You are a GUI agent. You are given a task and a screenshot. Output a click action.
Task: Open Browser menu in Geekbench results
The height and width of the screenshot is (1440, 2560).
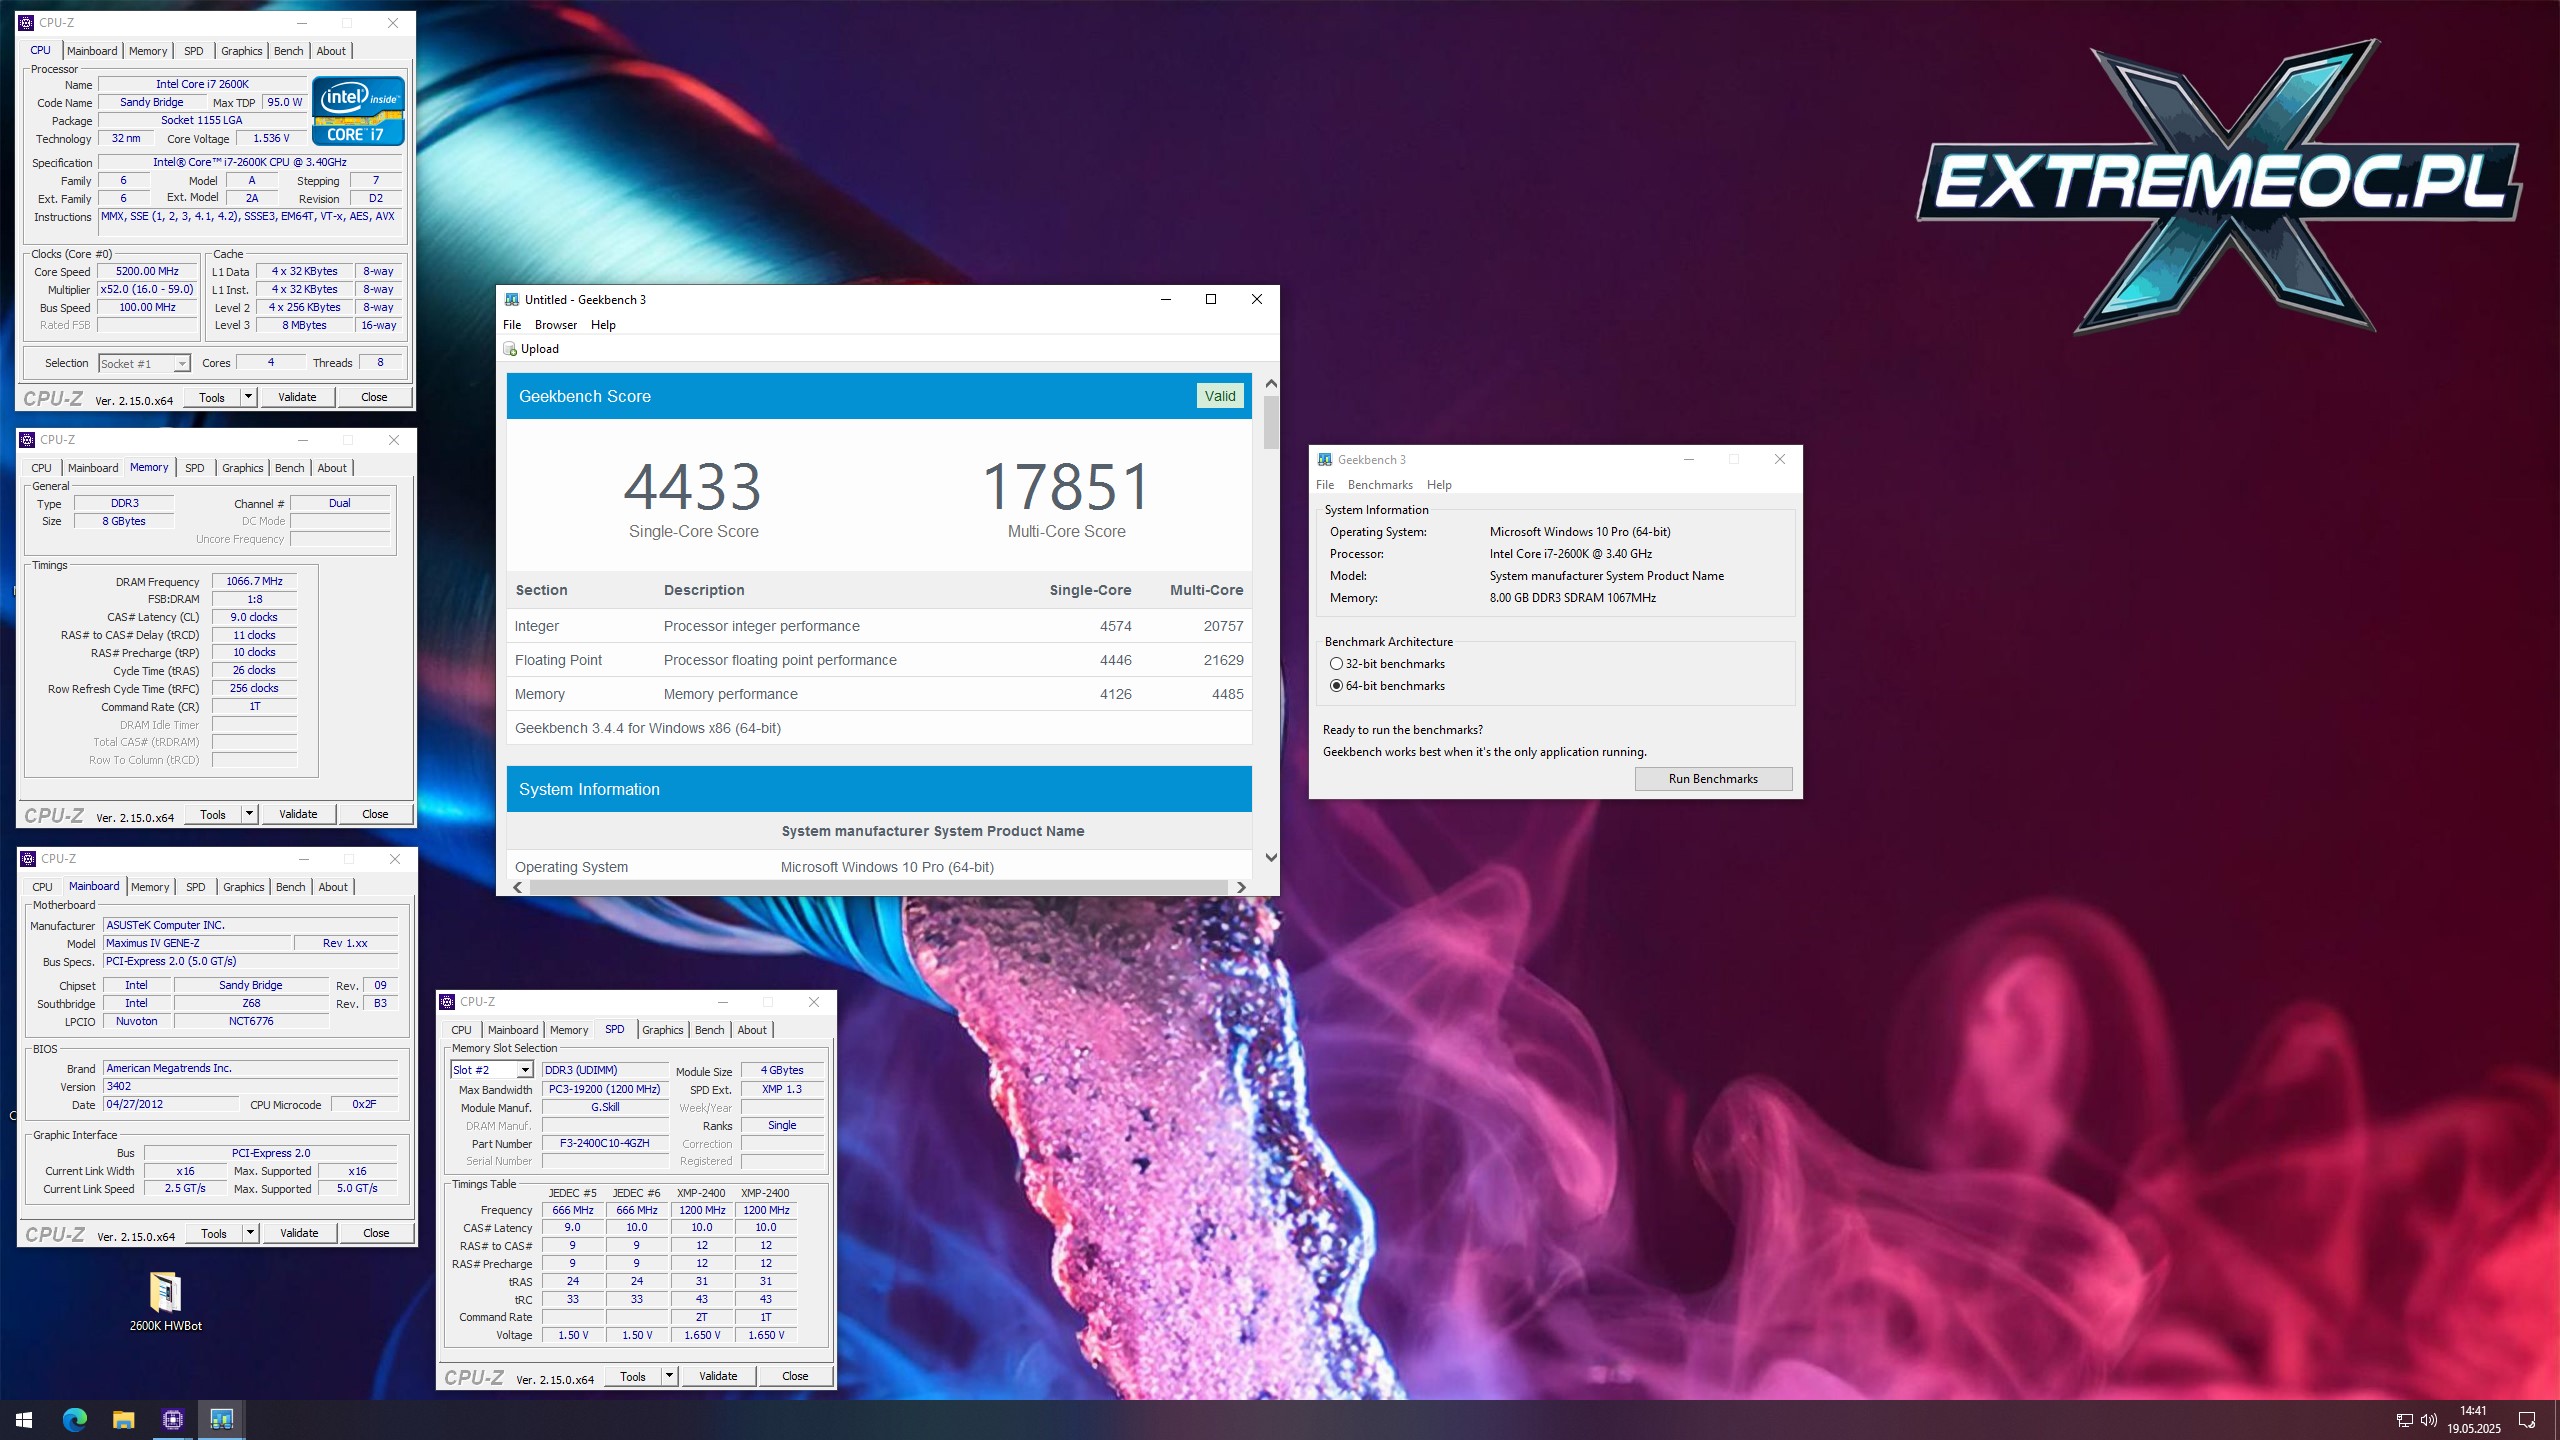pos(556,325)
